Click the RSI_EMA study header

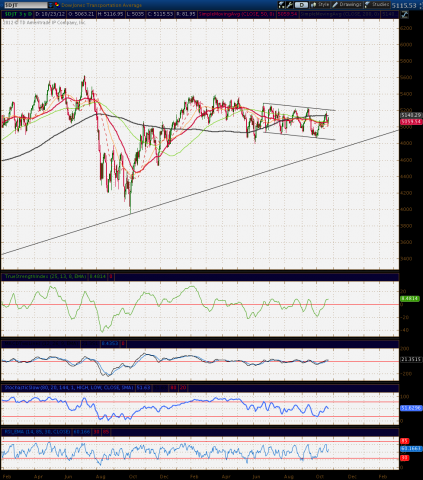(37, 432)
